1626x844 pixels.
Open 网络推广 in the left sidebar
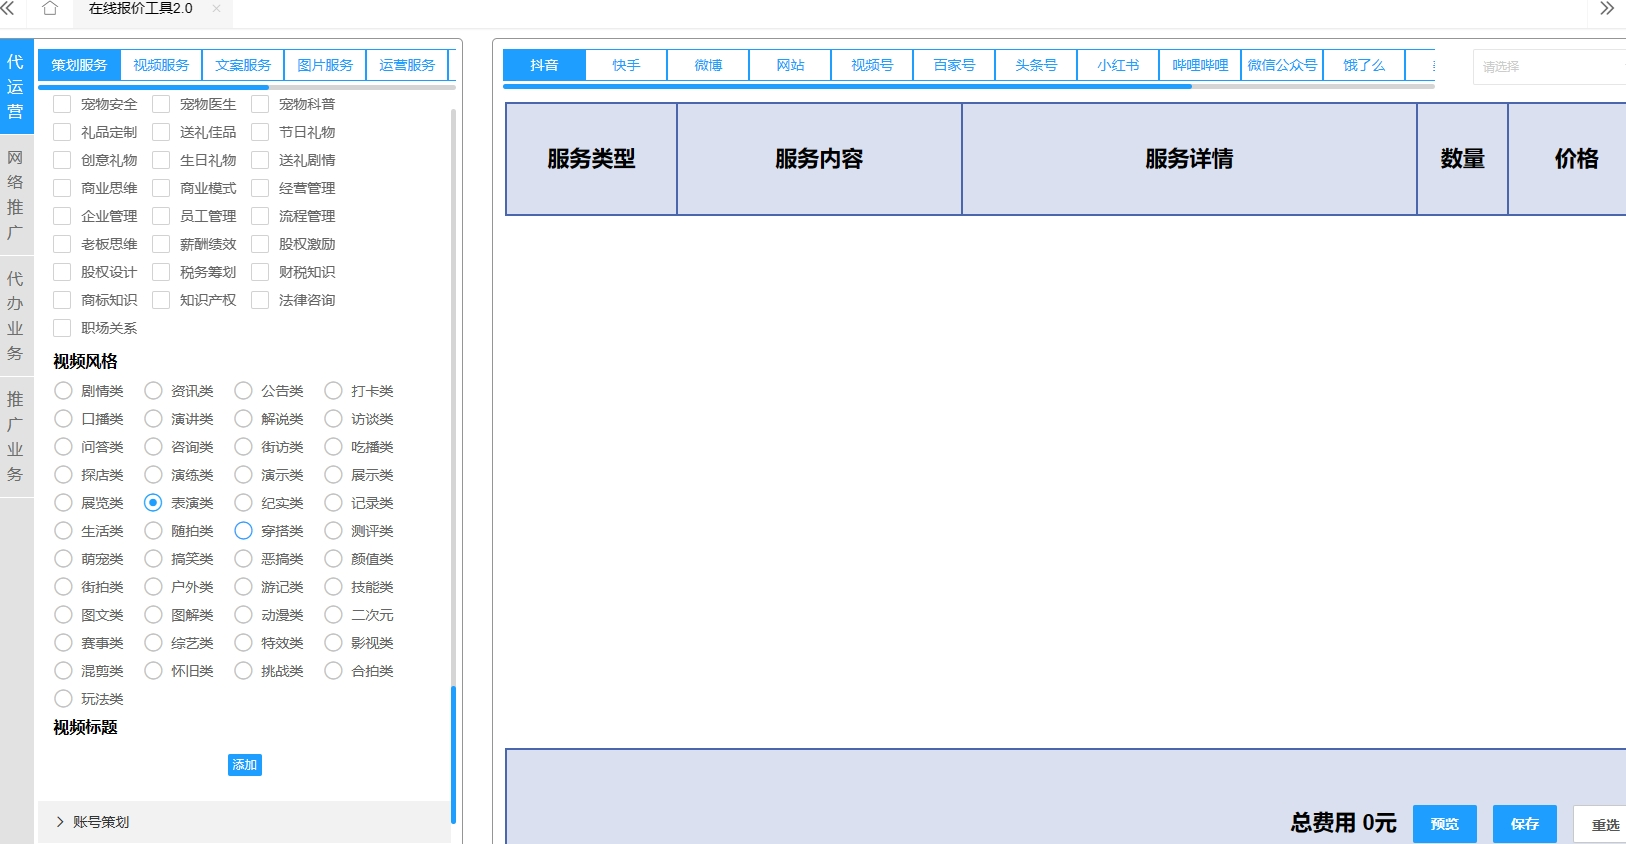(x=16, y=195)
